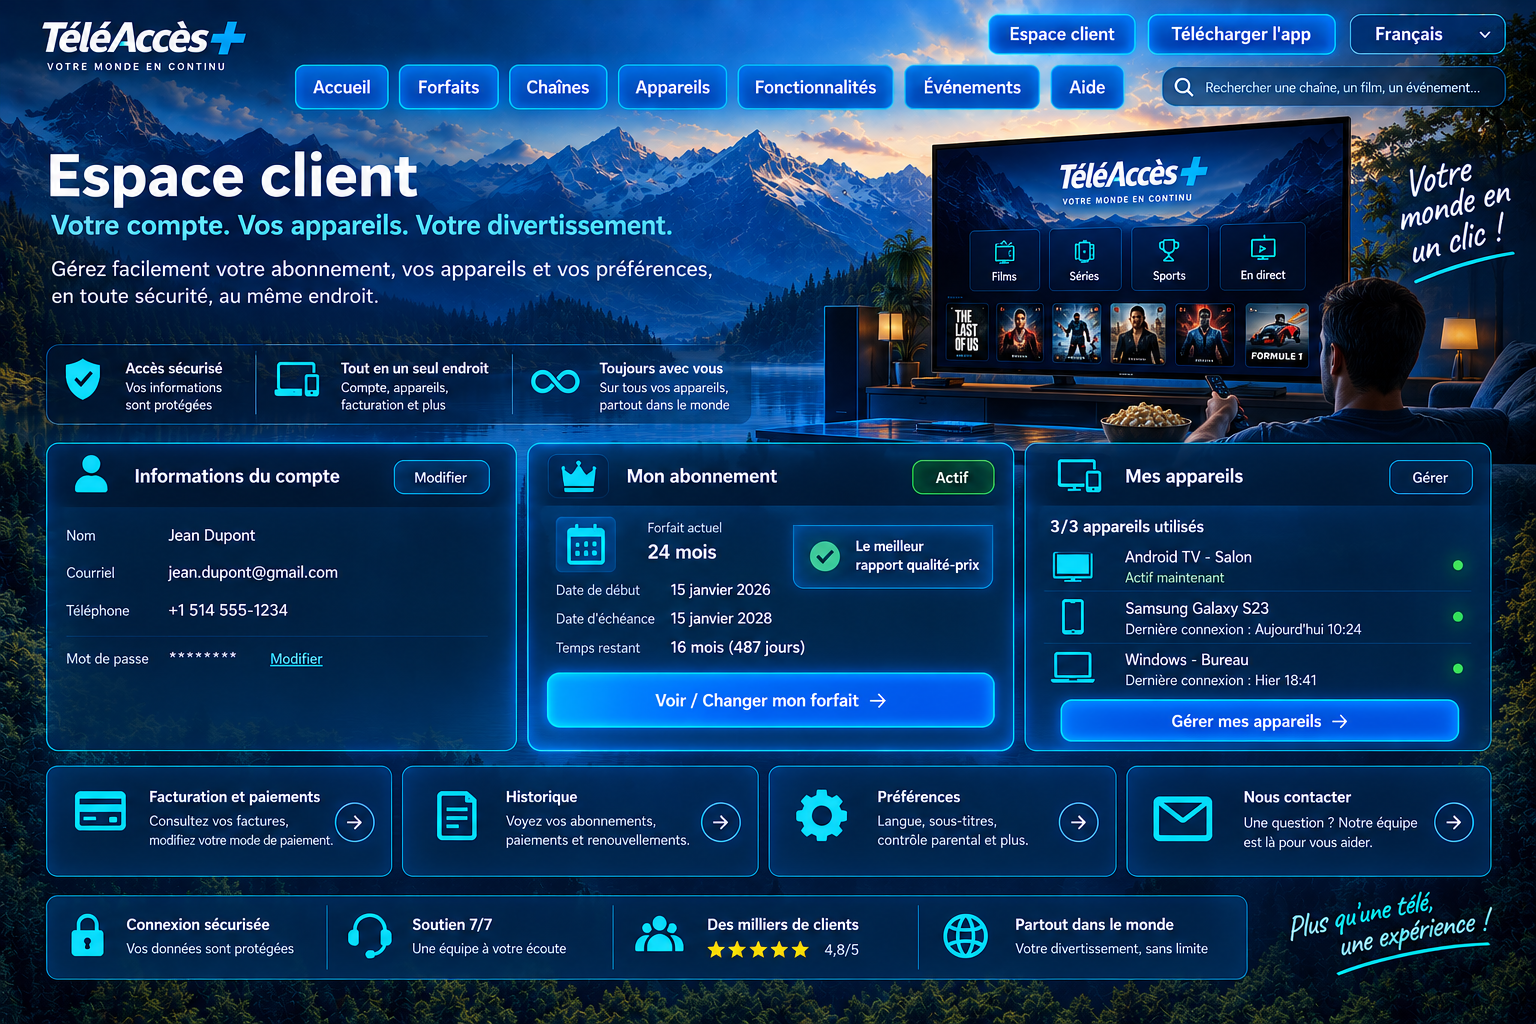Click the Formule 1 thumbnail on TV

(x=1277, y=333)
